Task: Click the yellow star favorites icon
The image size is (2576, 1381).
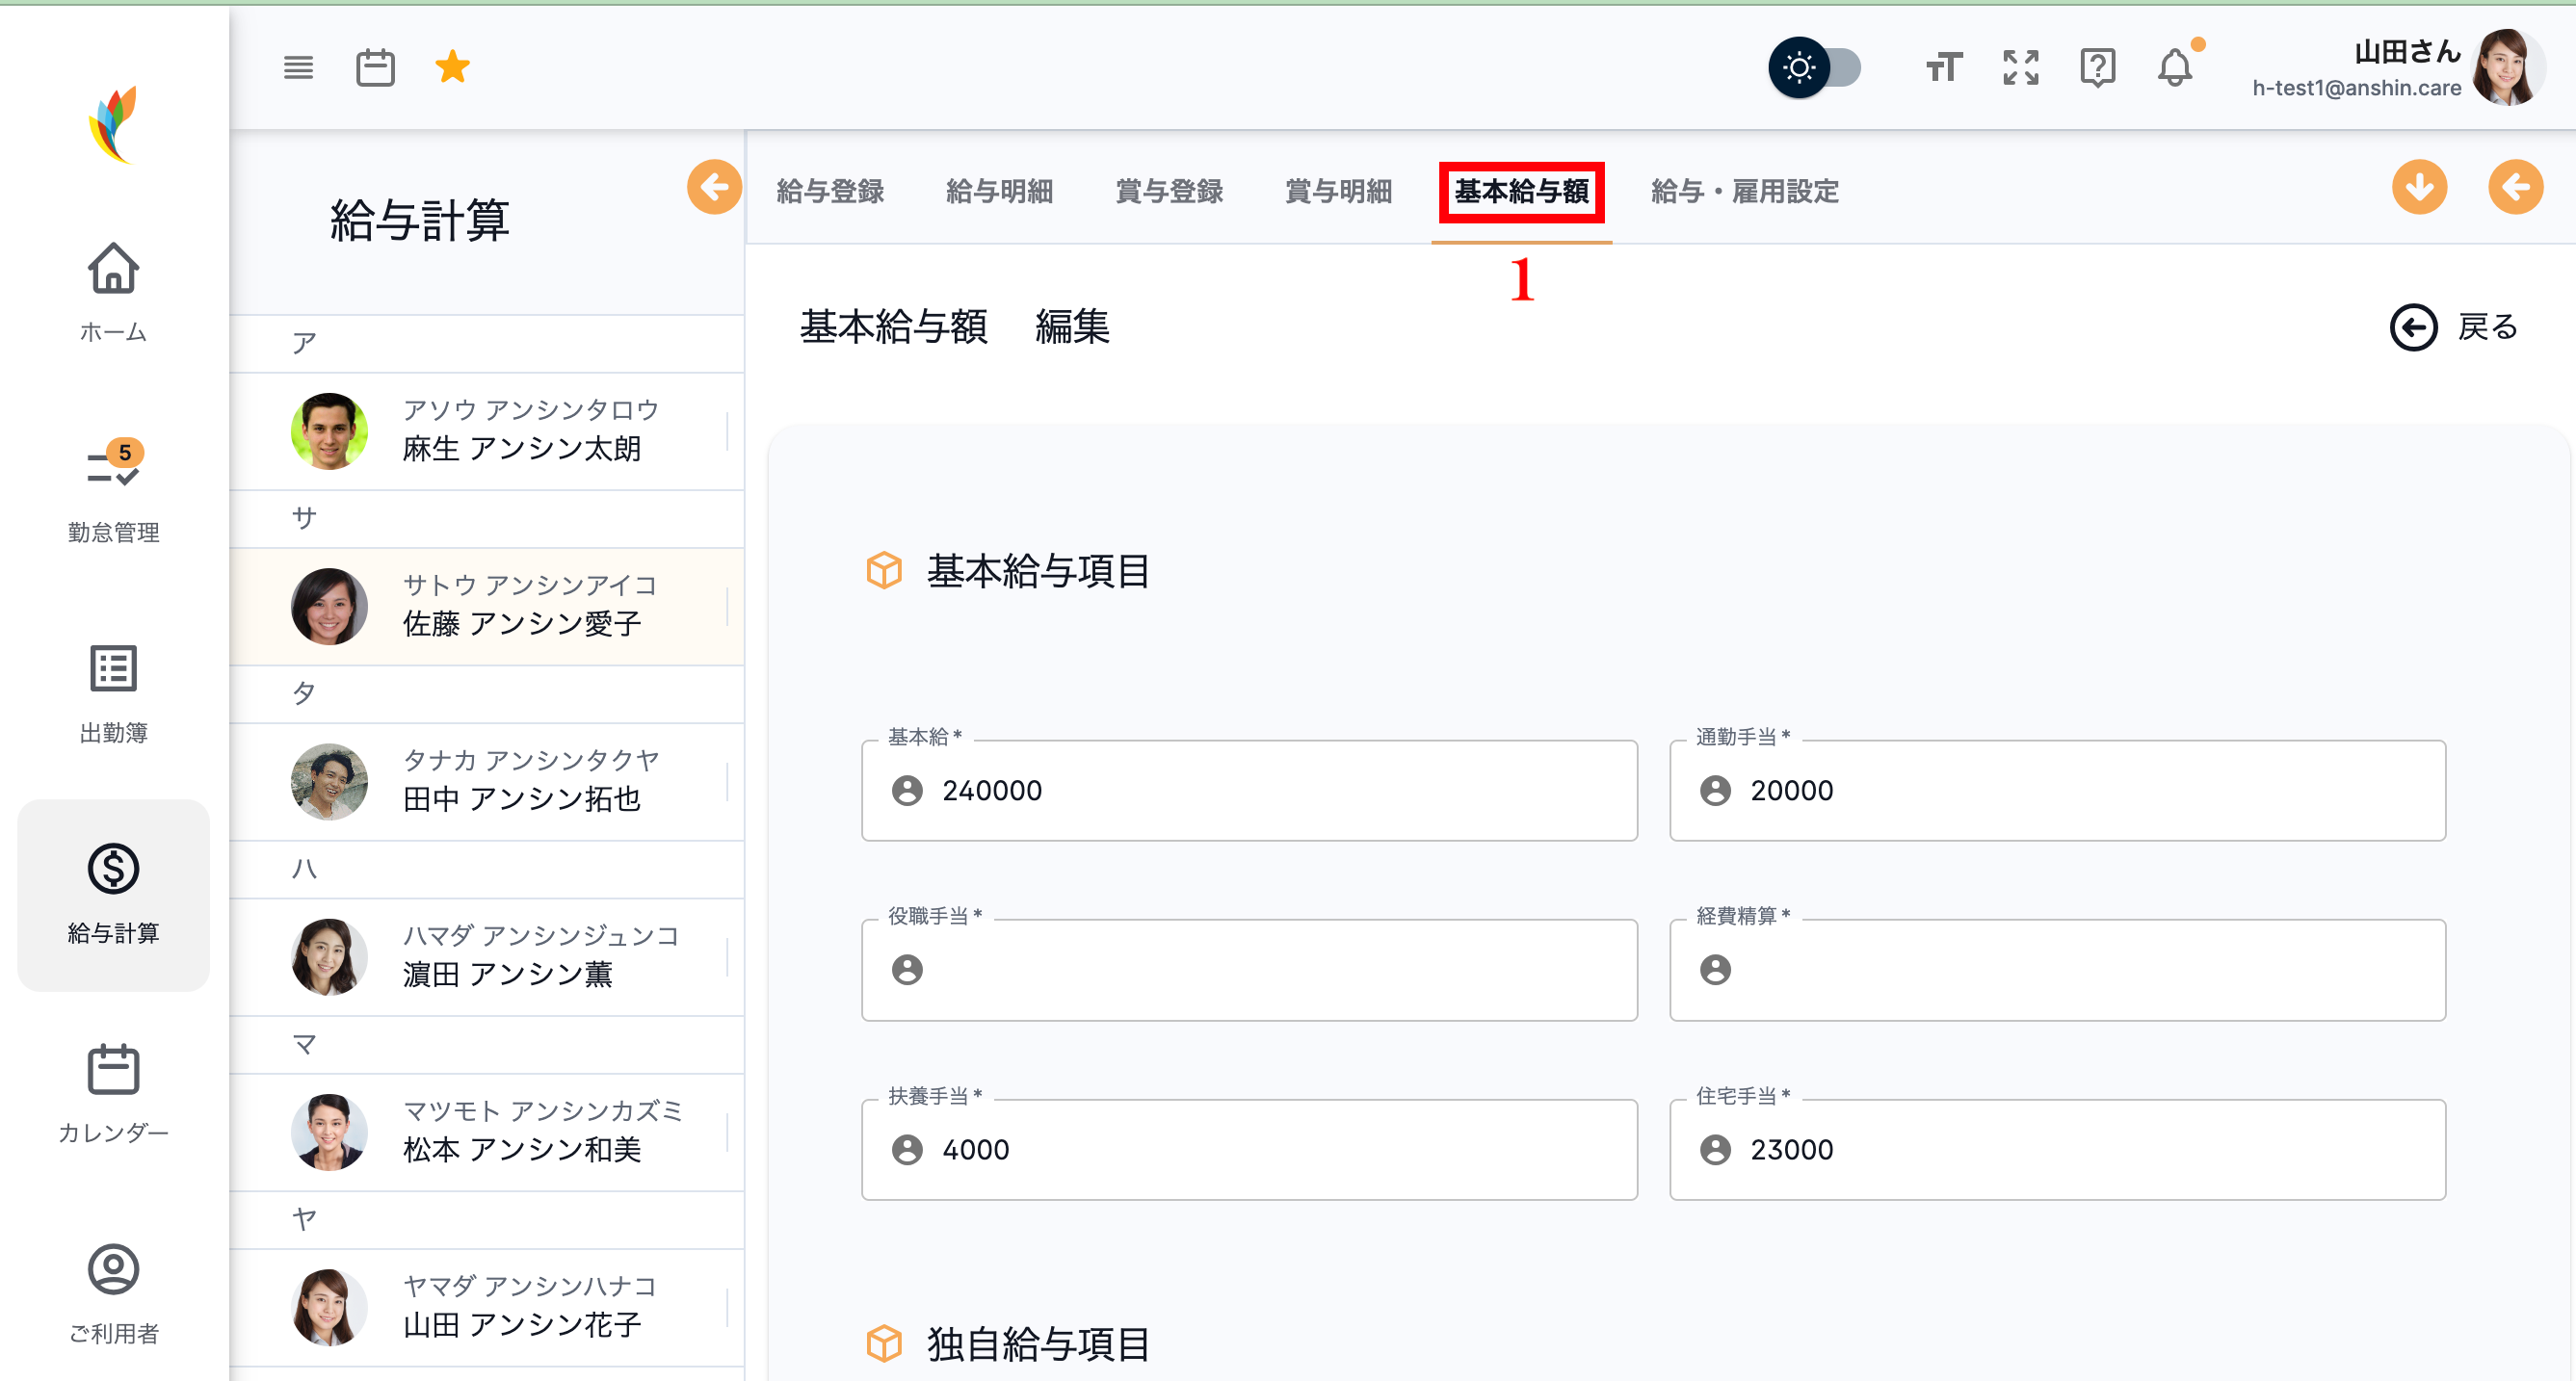Action: click(x=452, y=68)
